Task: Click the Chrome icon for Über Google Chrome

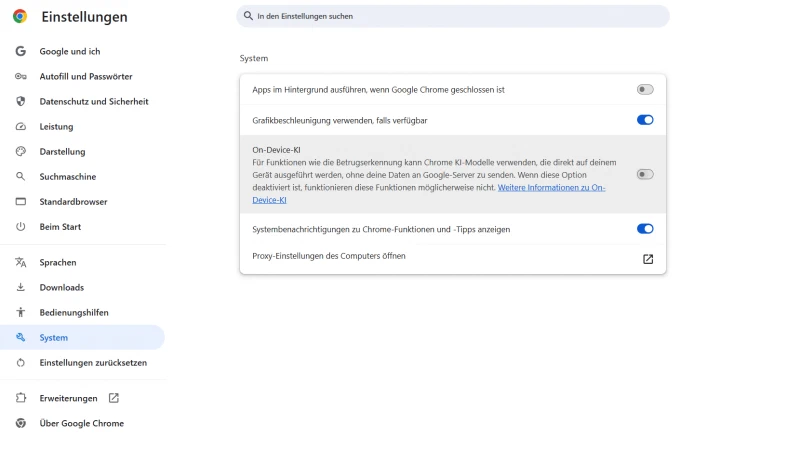Action: pos(20,422)
